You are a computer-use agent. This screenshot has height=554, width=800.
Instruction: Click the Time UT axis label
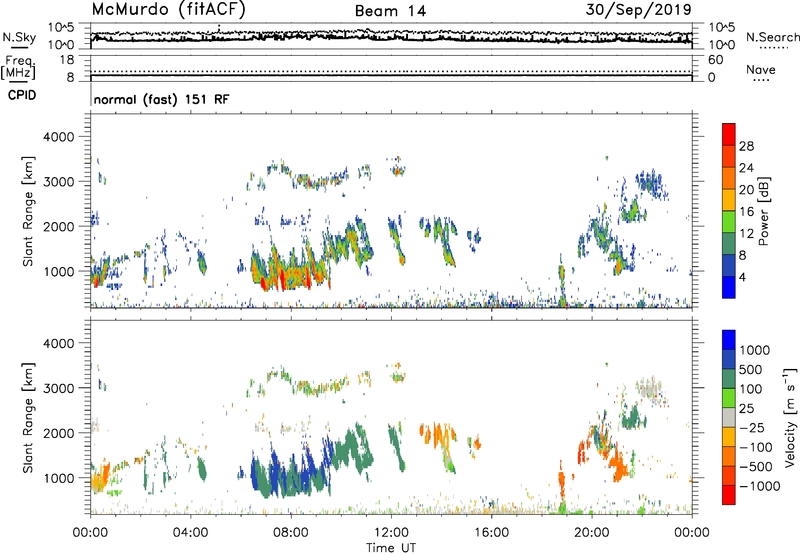coord(391,548)
